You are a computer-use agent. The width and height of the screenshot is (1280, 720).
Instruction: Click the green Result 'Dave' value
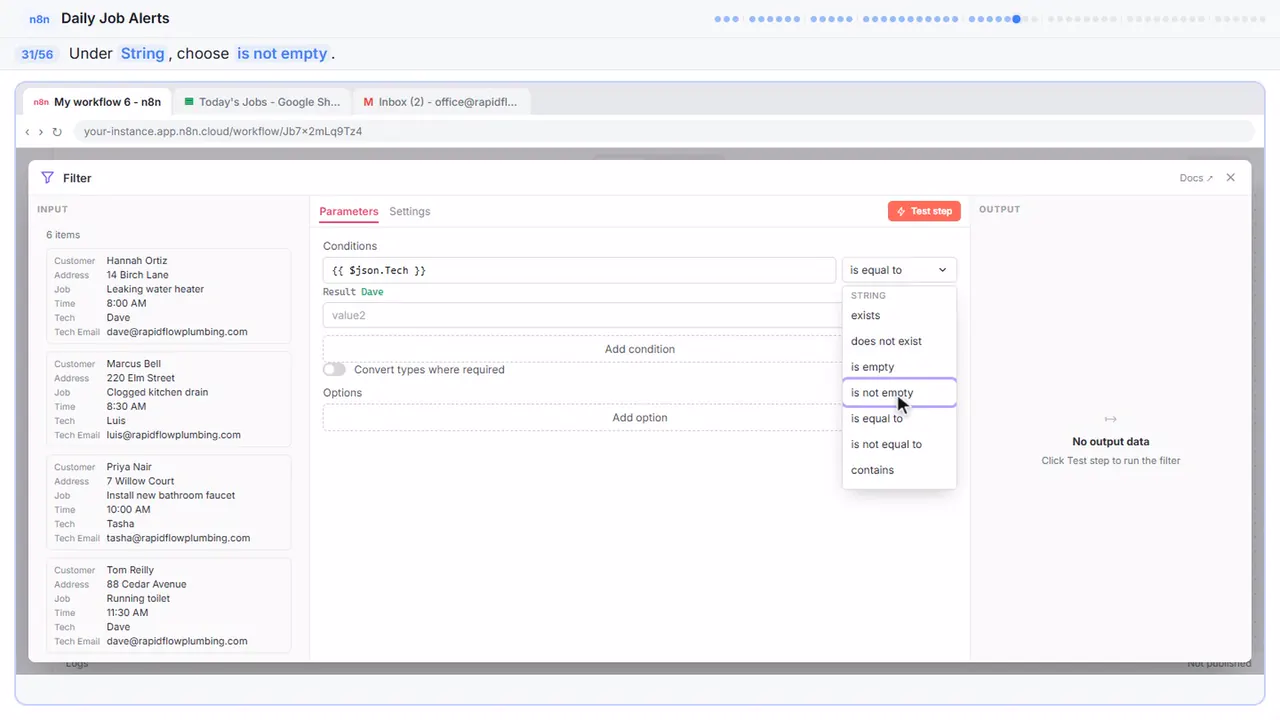(372, 292)
